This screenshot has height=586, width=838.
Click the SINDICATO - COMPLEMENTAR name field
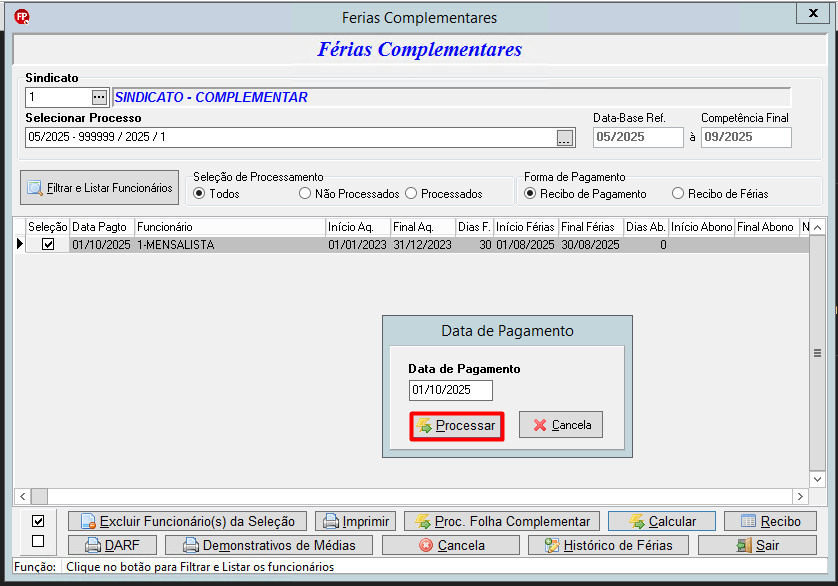452,97
